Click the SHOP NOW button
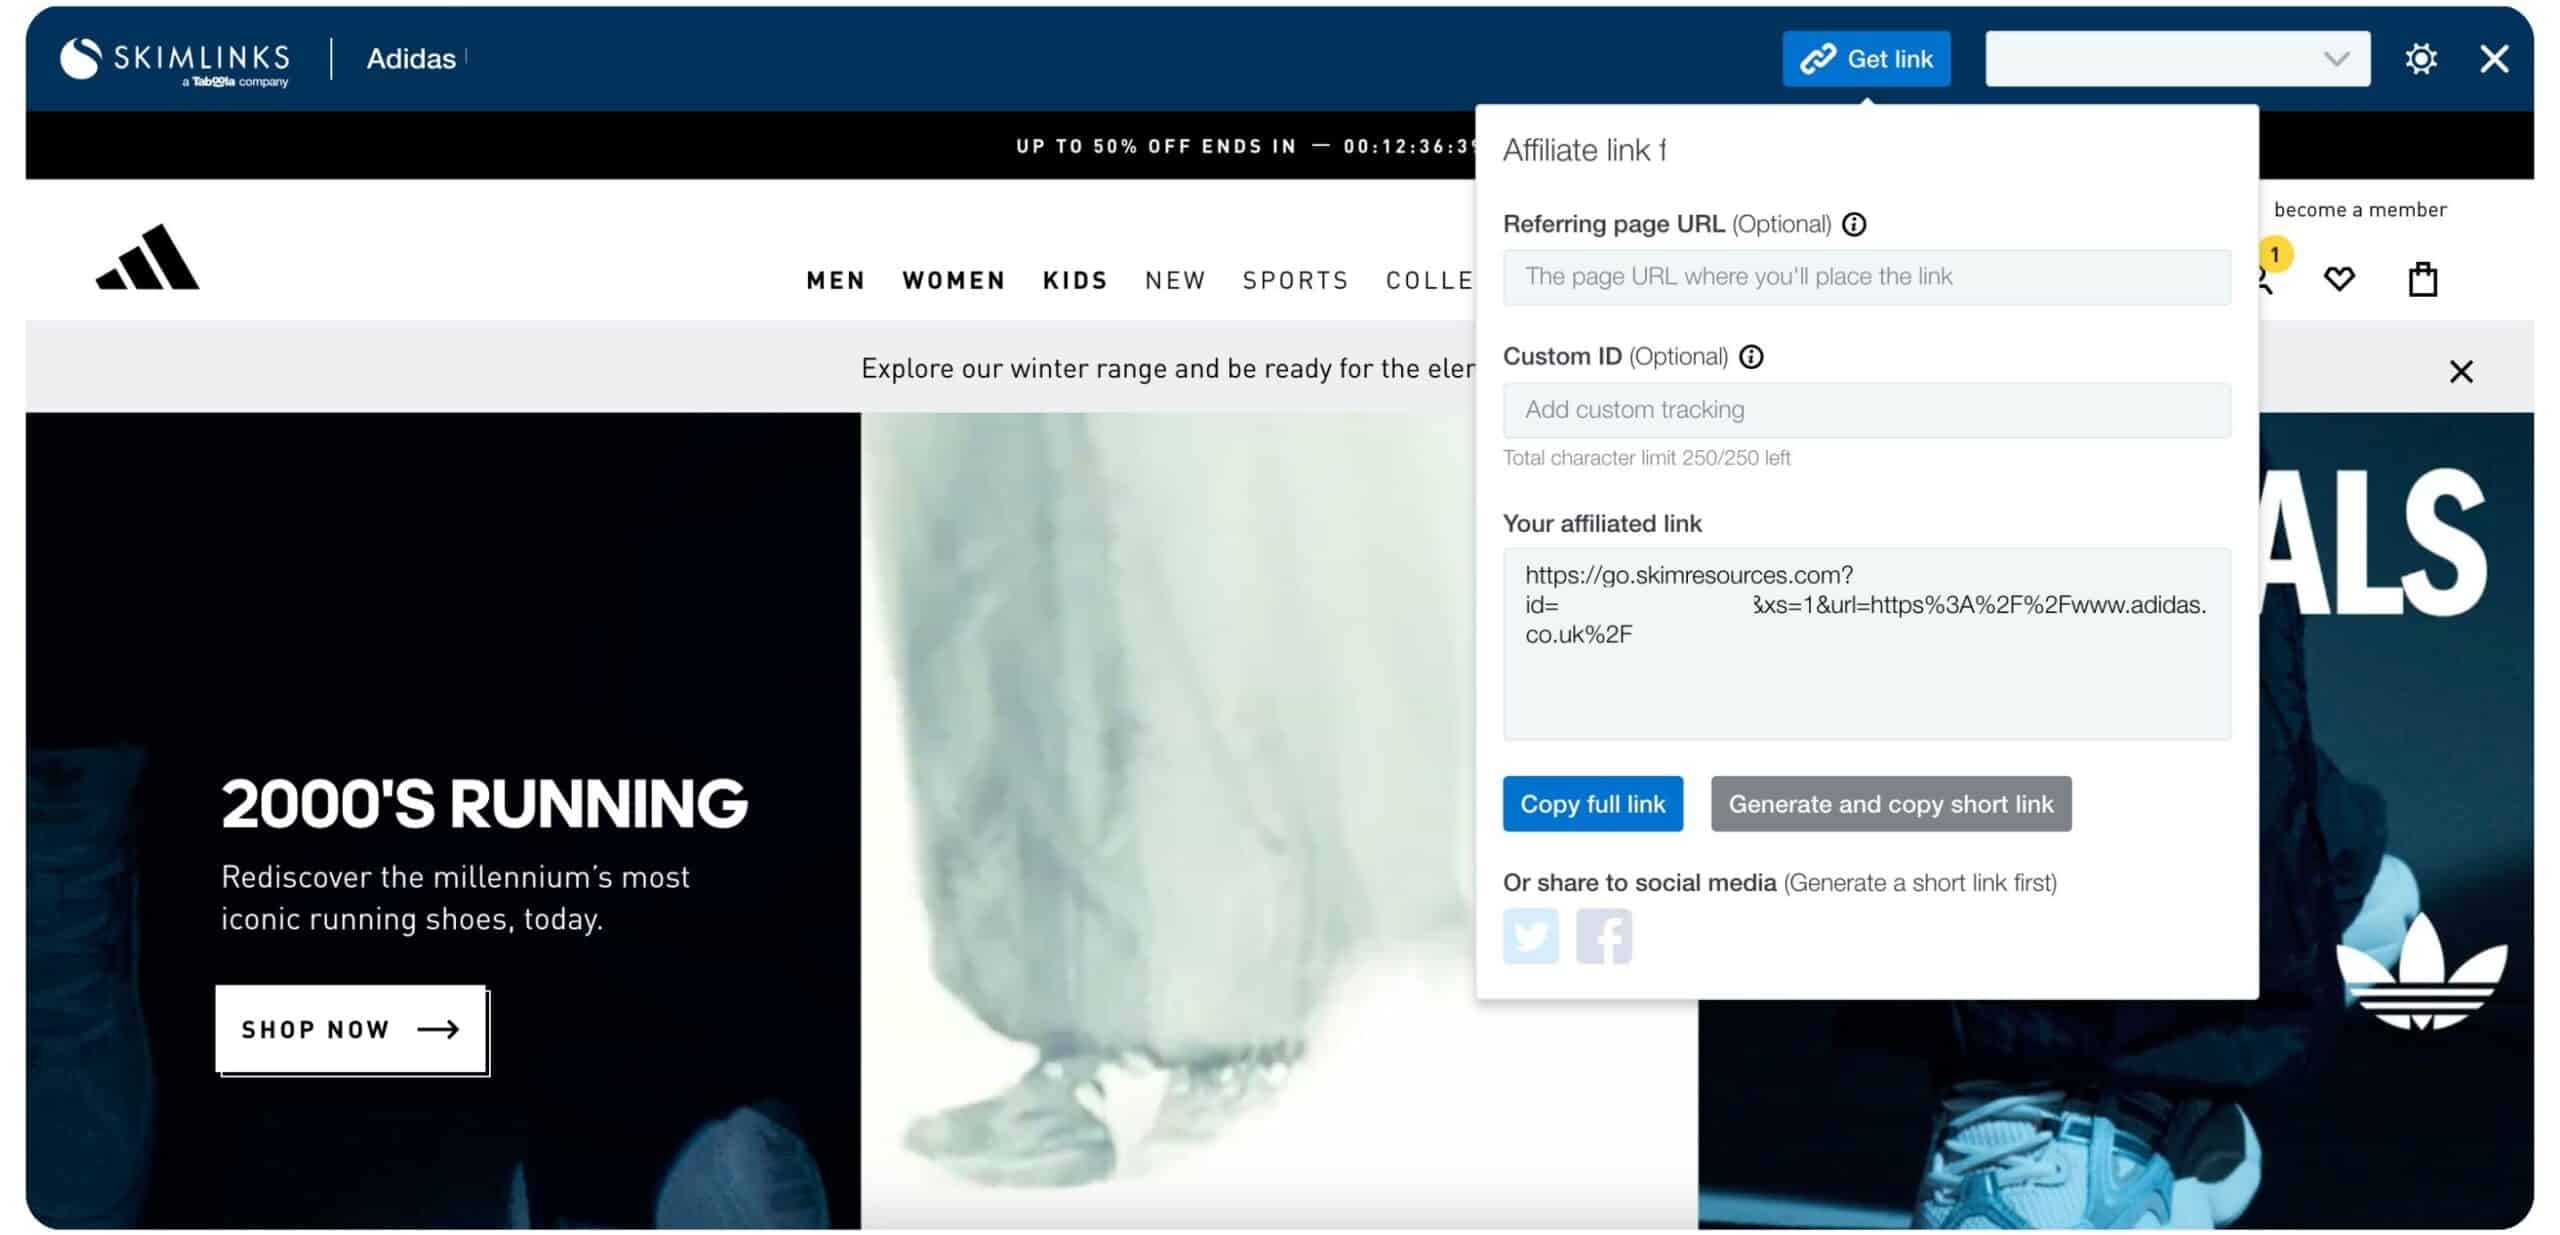The width and height of the screenshot is (2560, 1235). click(x=351, y=1029)
